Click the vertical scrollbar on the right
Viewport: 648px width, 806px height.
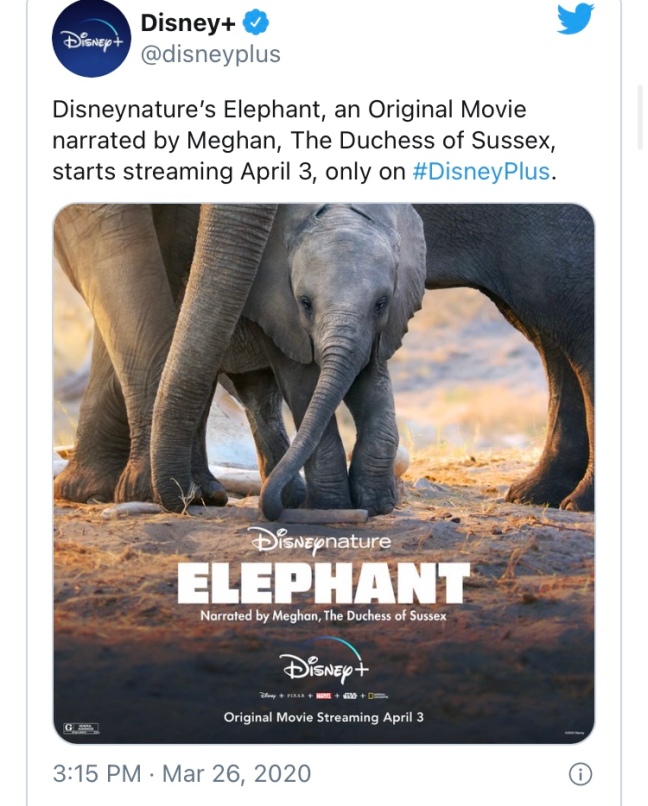coord(640,117)
